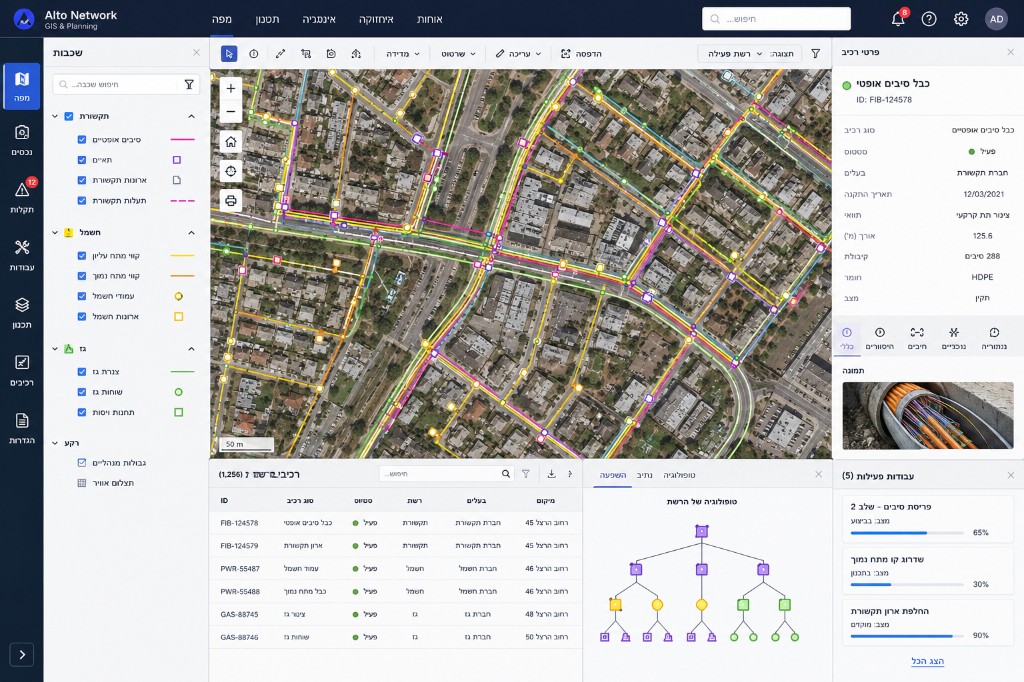Zoom in on the map with plus button
Viewport: 1024px width, 682px height.
pyautogui.click(x=231, y=88)
